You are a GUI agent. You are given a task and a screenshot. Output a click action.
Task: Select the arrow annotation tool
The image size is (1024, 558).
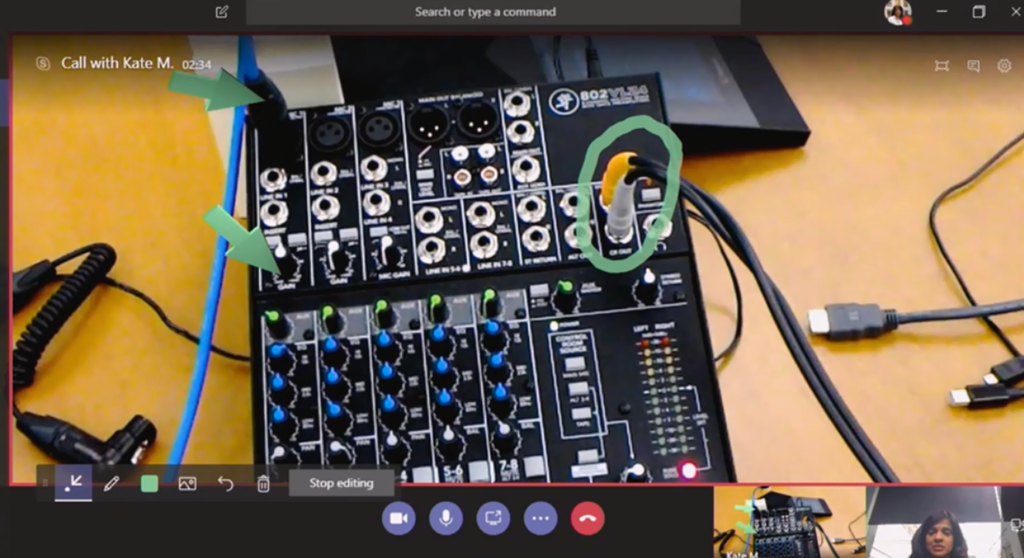(x=73, y=483)
